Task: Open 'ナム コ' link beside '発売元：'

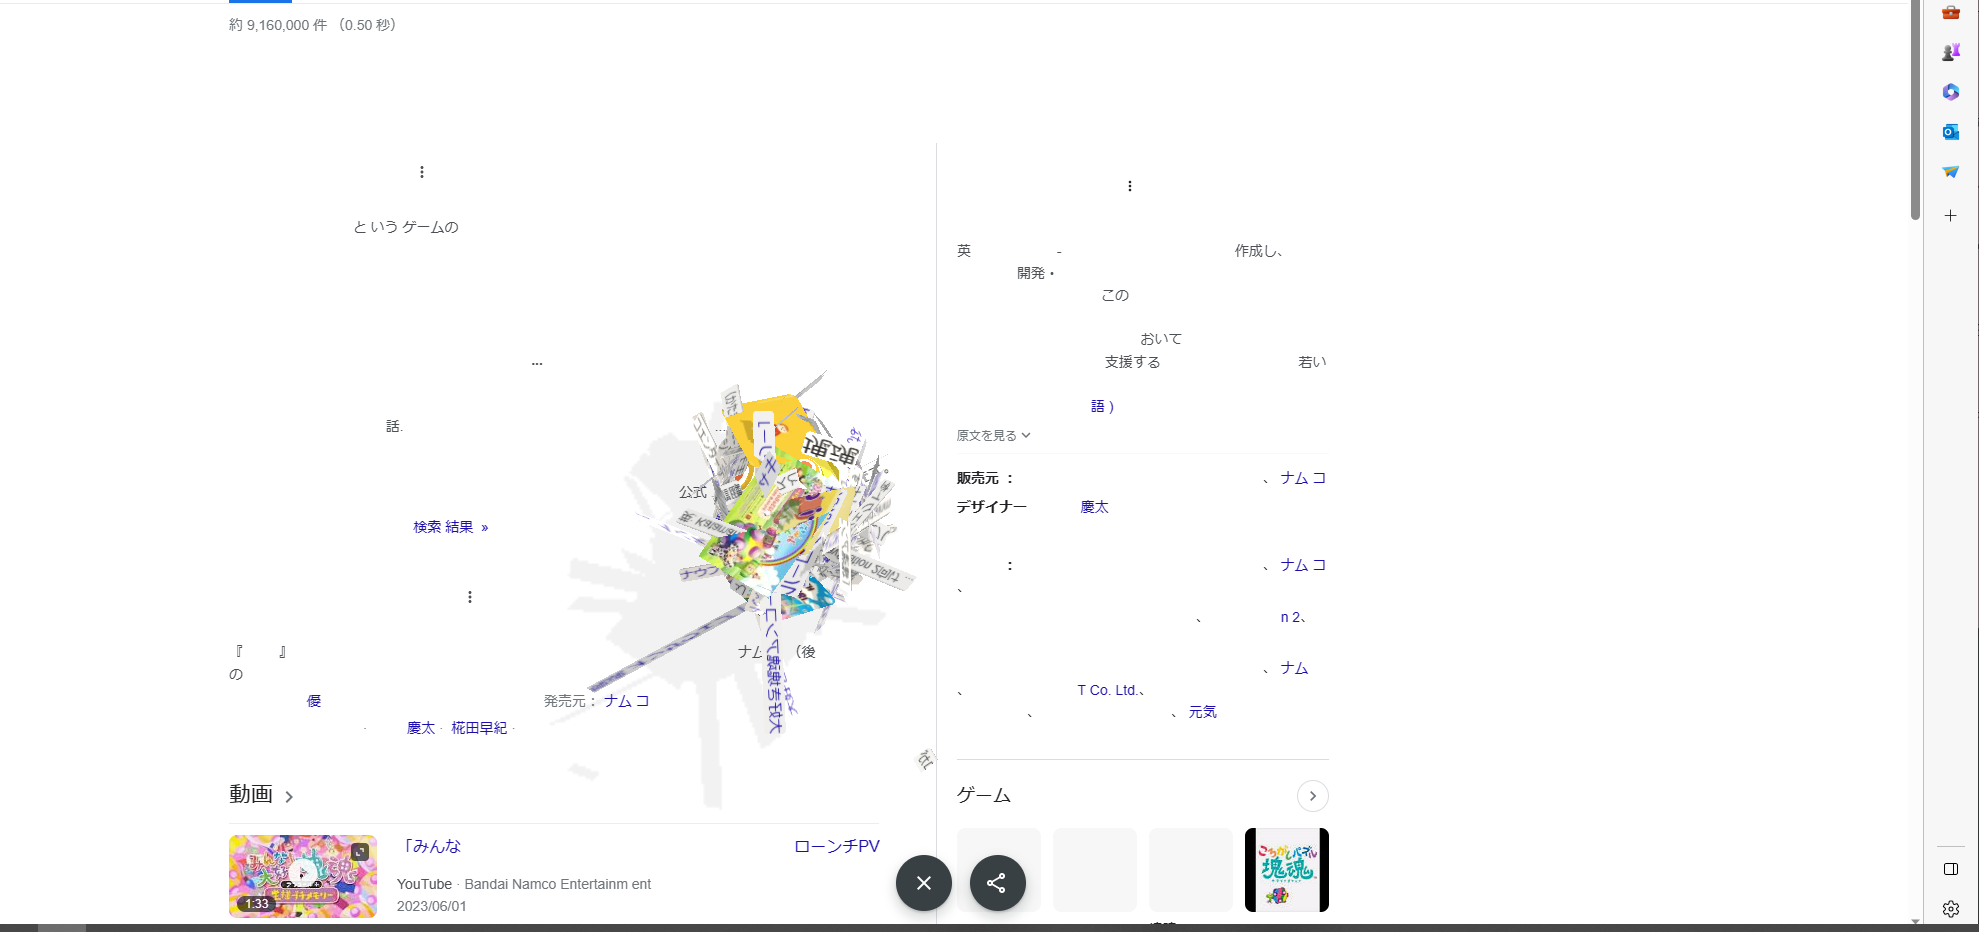Action: (x=627, y=701)
